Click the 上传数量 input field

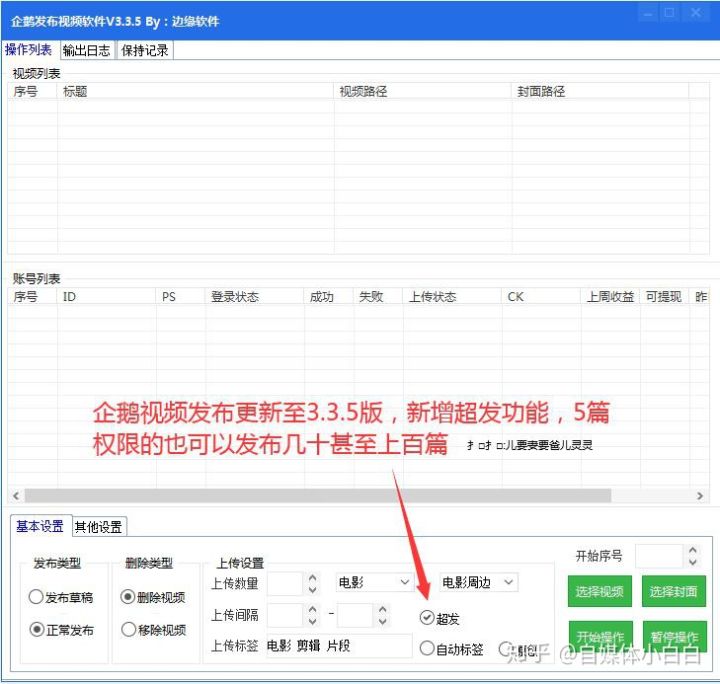tap(285, 583)
